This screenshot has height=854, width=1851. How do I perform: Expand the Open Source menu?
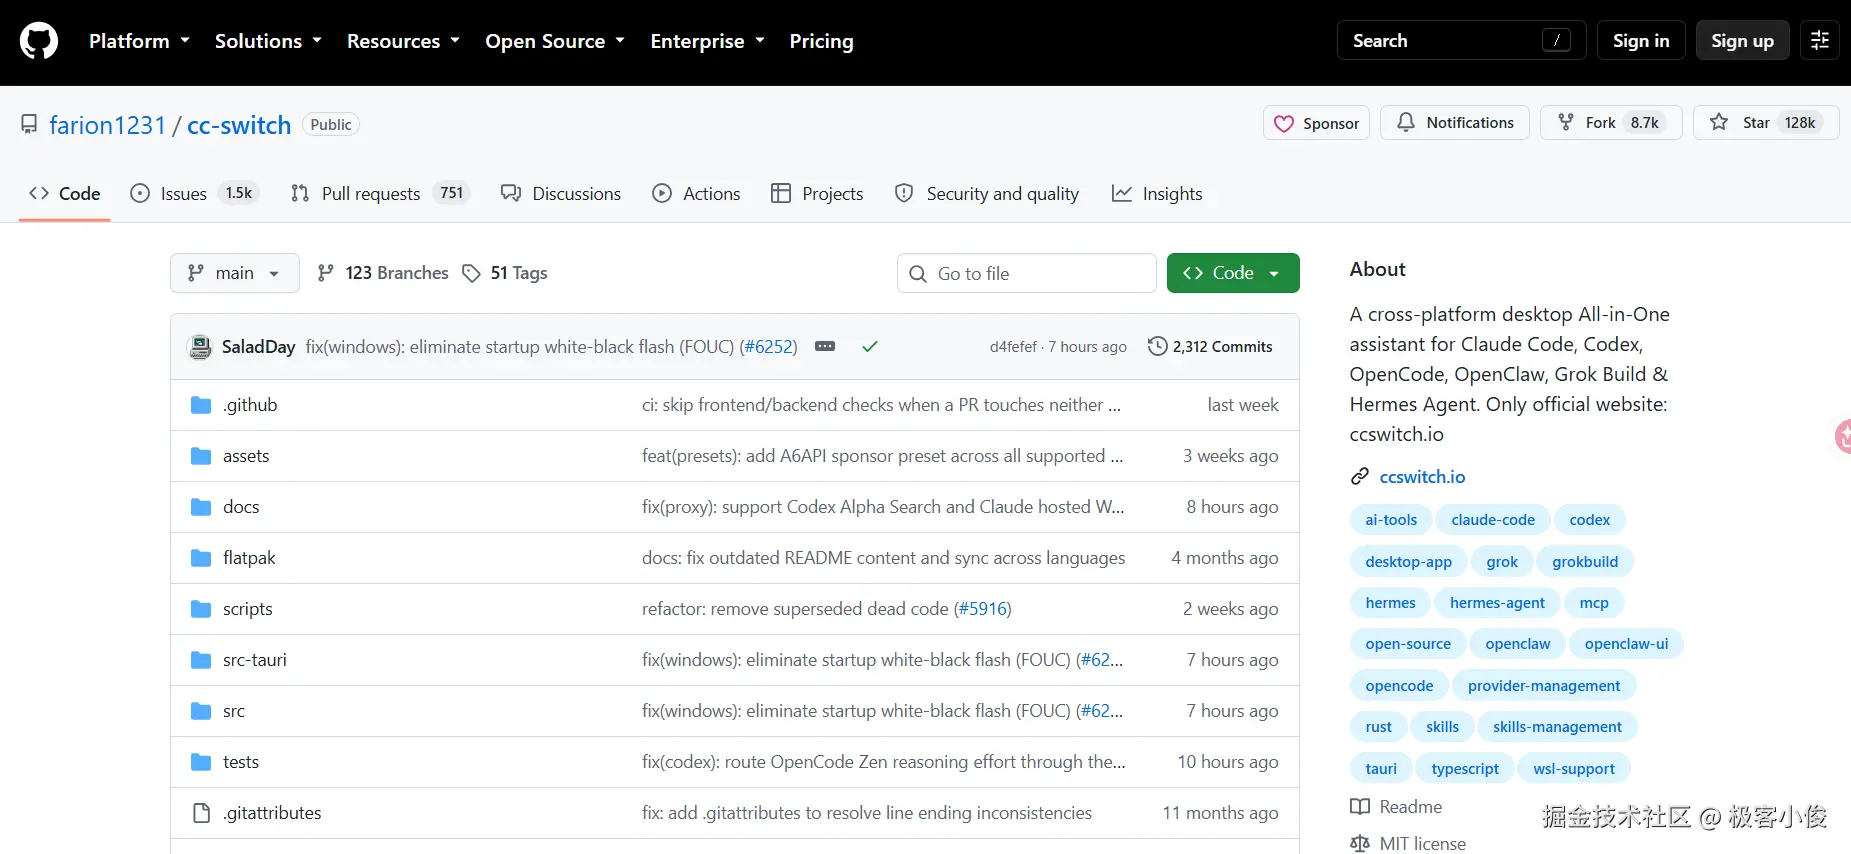[x=555, y=41]
